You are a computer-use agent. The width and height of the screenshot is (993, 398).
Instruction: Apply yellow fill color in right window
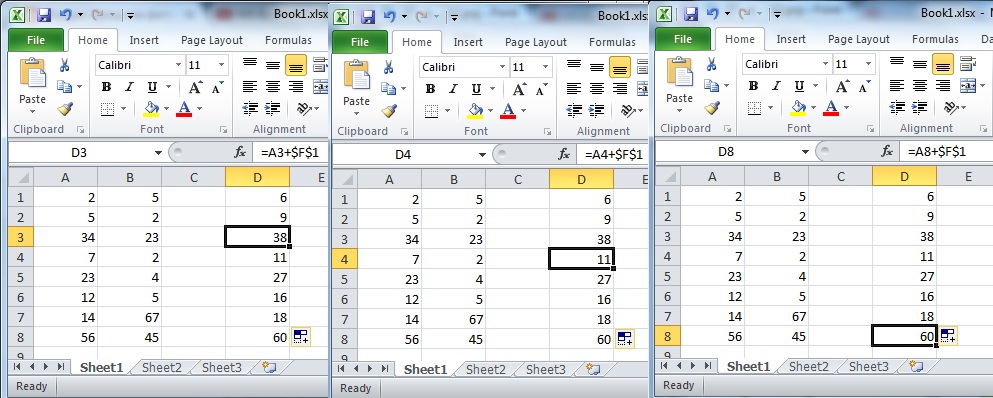(x=798, y=108)
